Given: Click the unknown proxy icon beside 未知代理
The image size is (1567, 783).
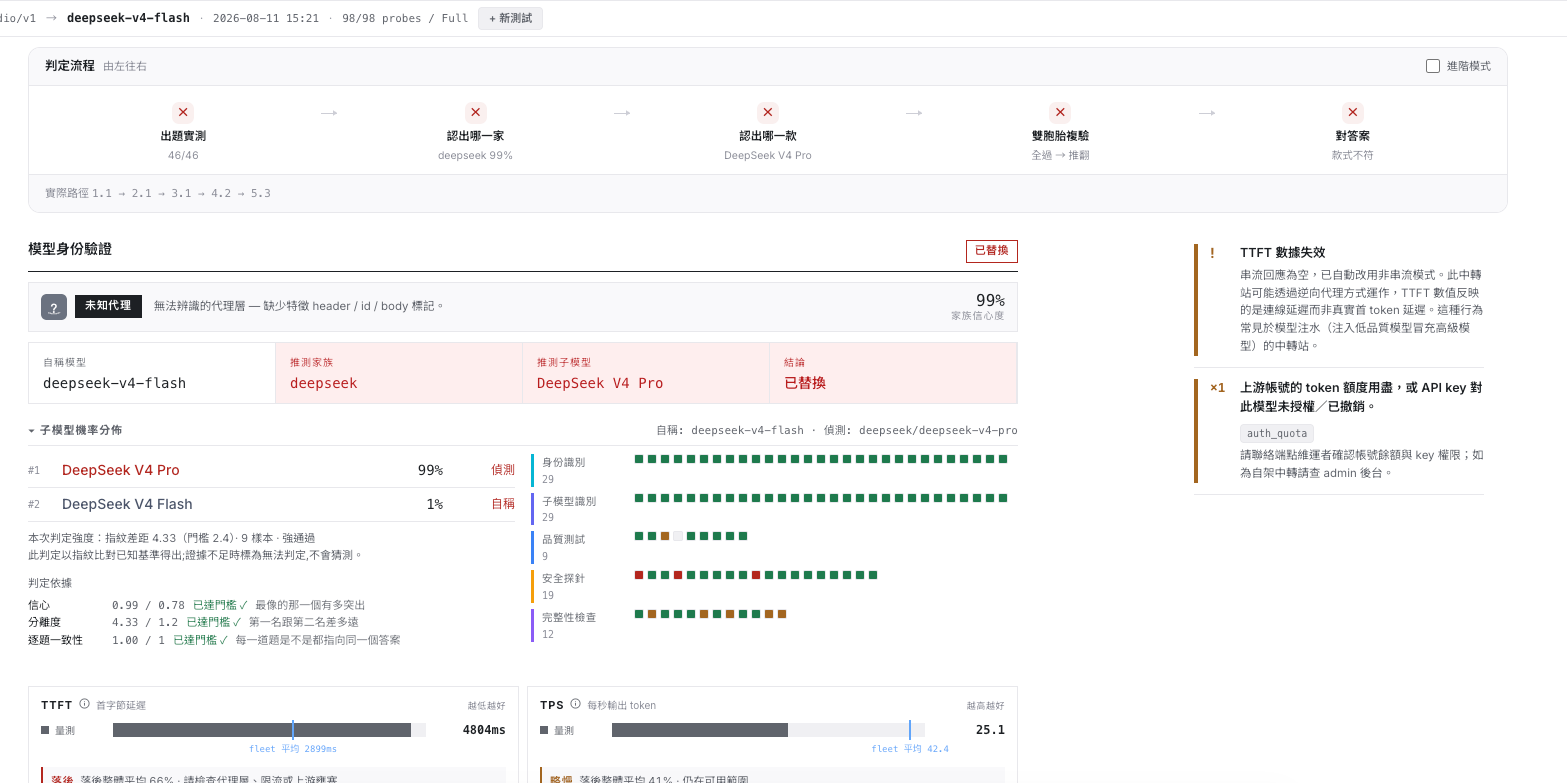Looking at the screenshot, I should tap(54, 307).
